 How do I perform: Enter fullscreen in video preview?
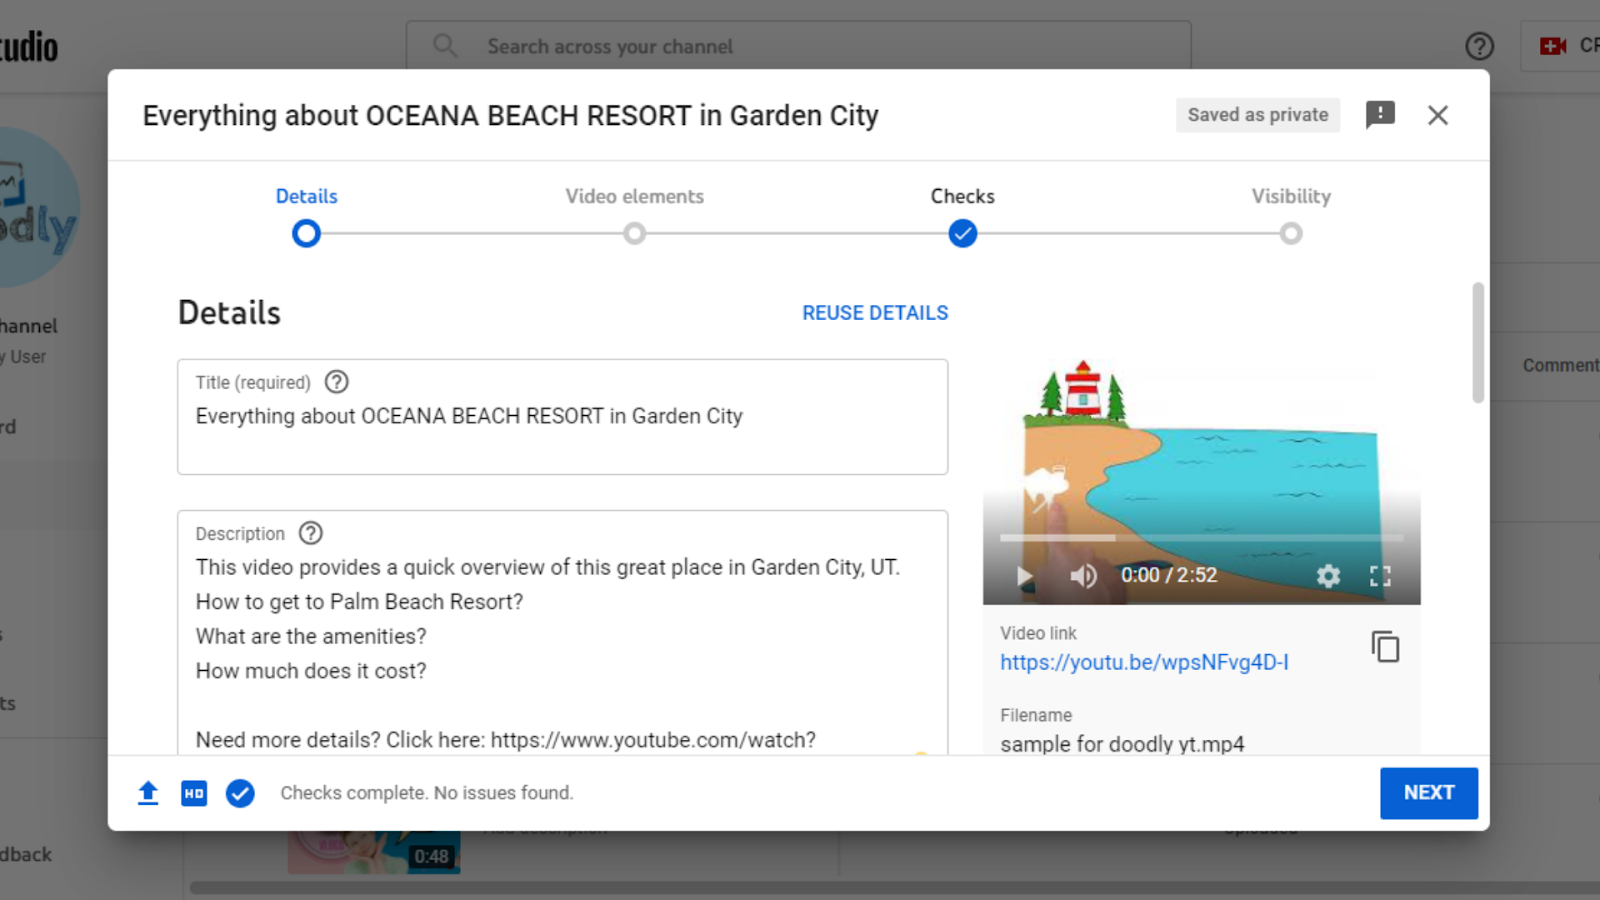pos(1380,576)
